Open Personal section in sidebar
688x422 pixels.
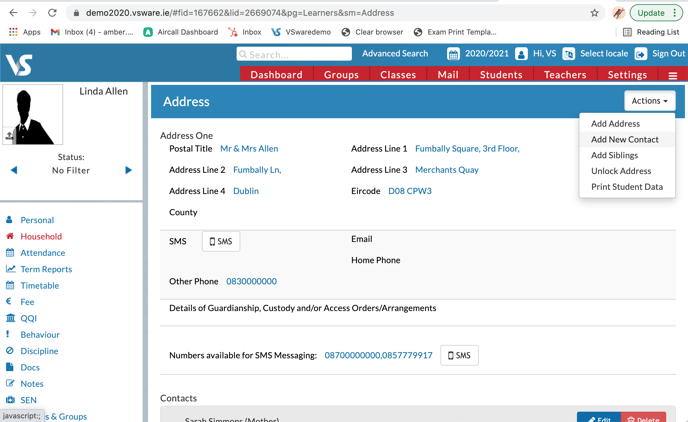point(37,220)
